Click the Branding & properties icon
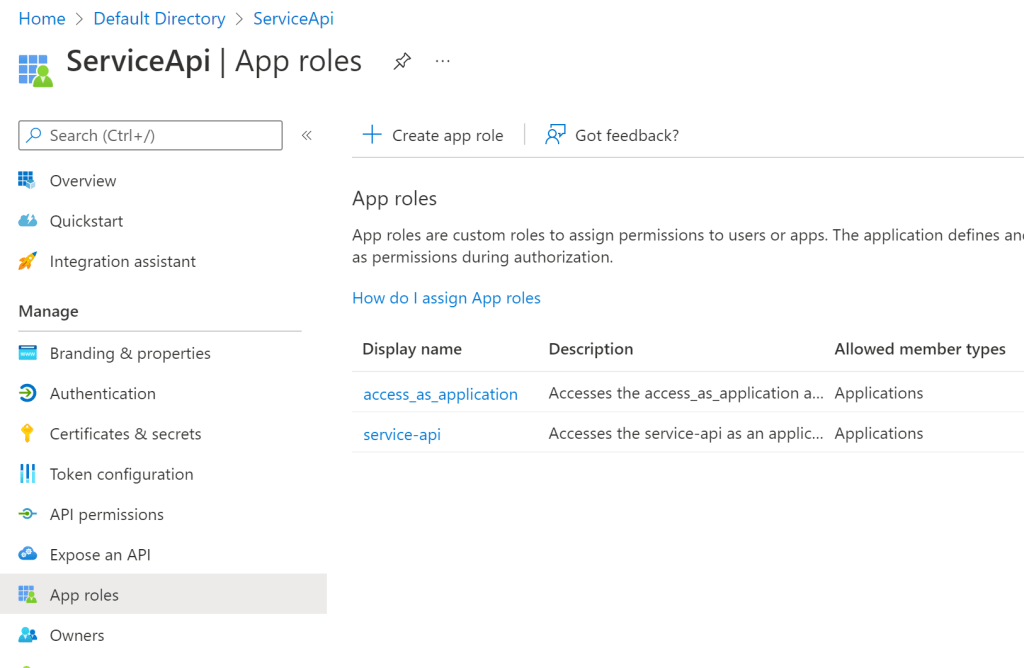The height and width of the screenshot is (668, 1024). [x=29, y=353]
